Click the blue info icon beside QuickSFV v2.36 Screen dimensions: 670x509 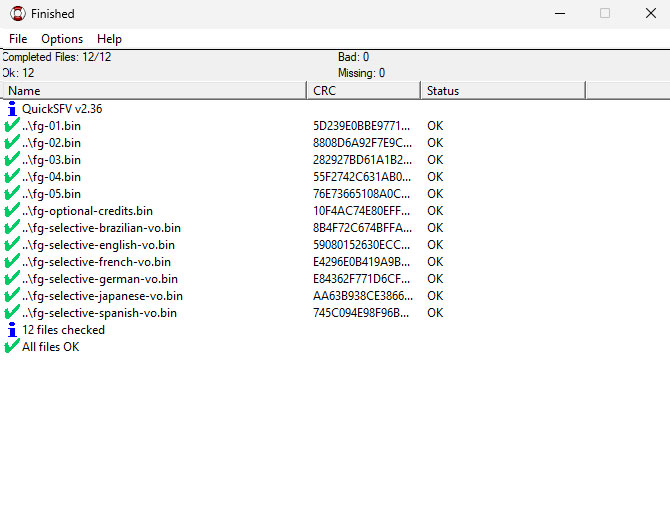click(x=12, y=109)
